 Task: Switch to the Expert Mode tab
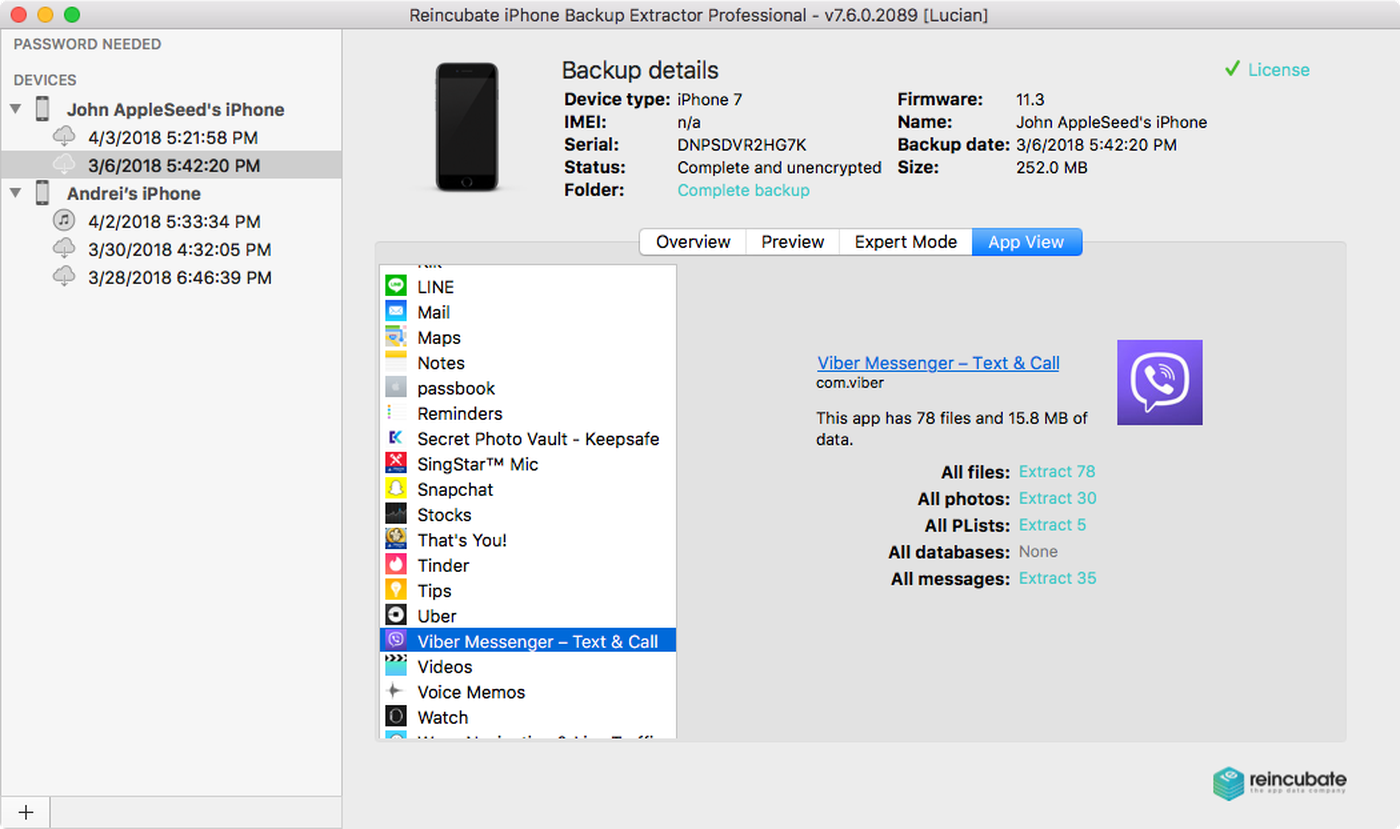point(905,241)
